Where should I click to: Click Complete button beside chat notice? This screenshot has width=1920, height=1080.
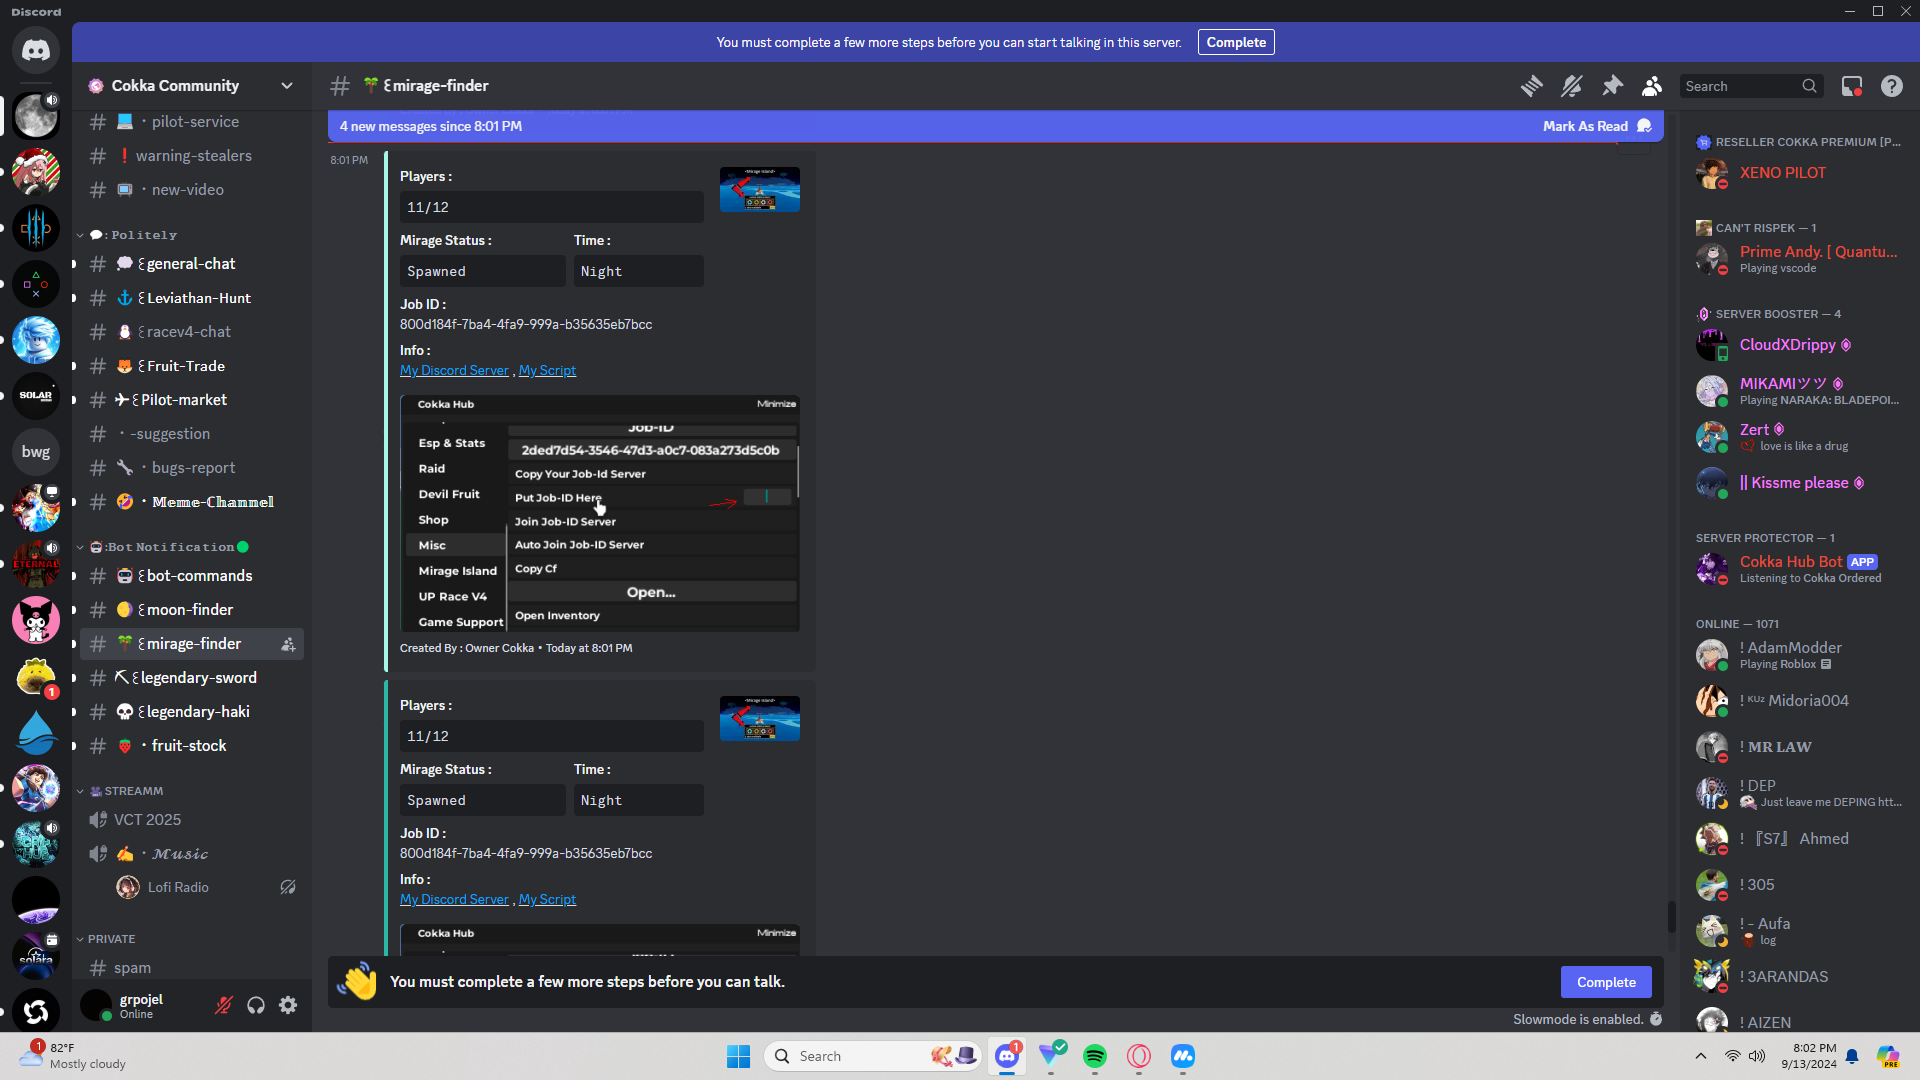[x=1606, y=982]
